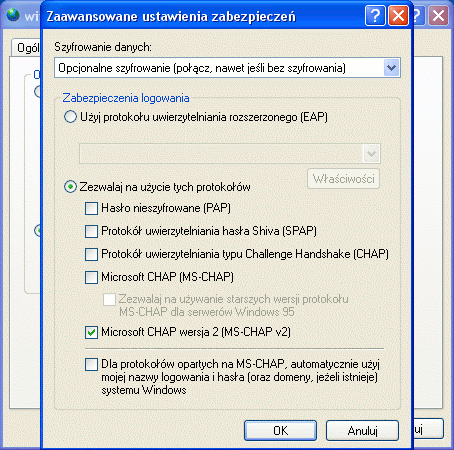
Task: Click the dialog title bar text
Action: [x=171, y=16]
